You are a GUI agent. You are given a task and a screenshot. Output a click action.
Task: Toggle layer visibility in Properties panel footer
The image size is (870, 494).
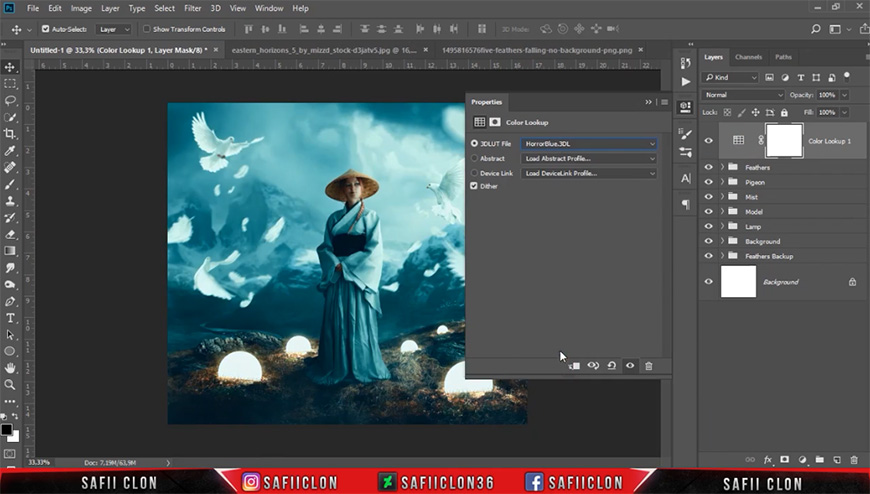tap(630, 366)
